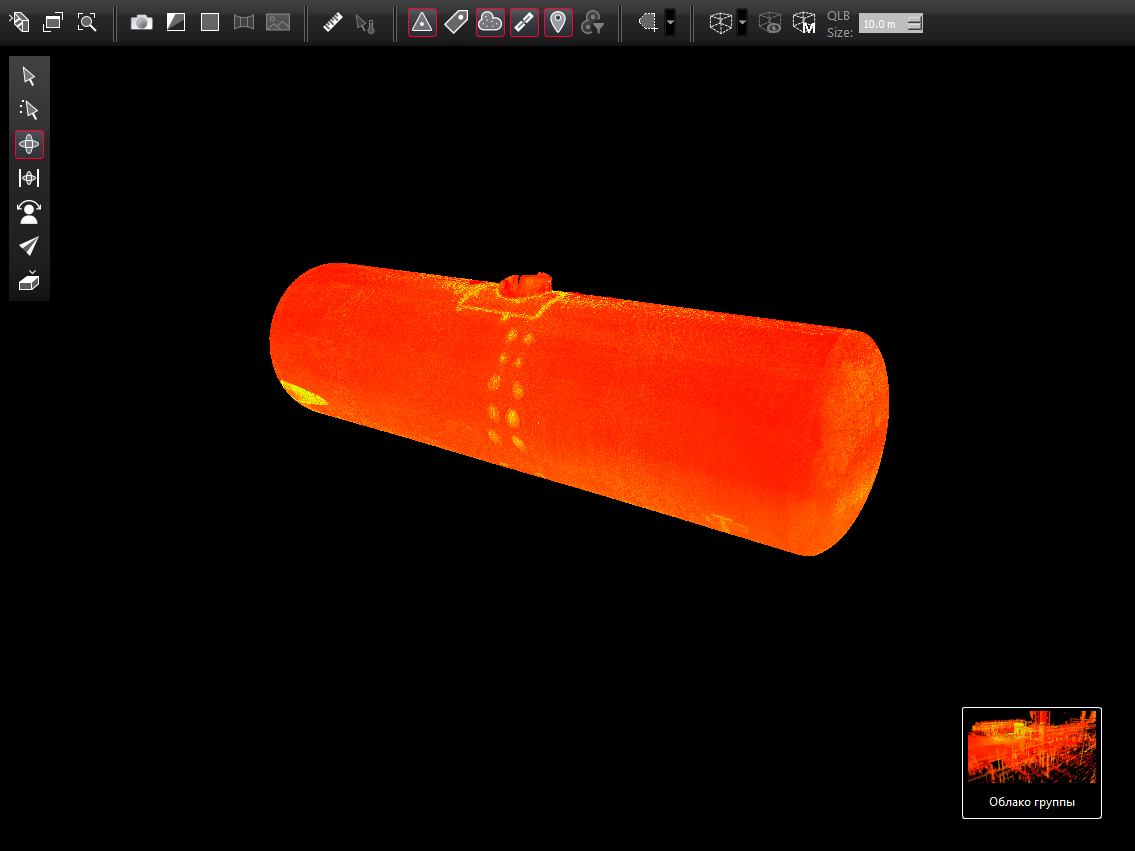Click the image picture icon
Image resolution: width=1135 pixels, height=851 pixels.
coord(278,22)
